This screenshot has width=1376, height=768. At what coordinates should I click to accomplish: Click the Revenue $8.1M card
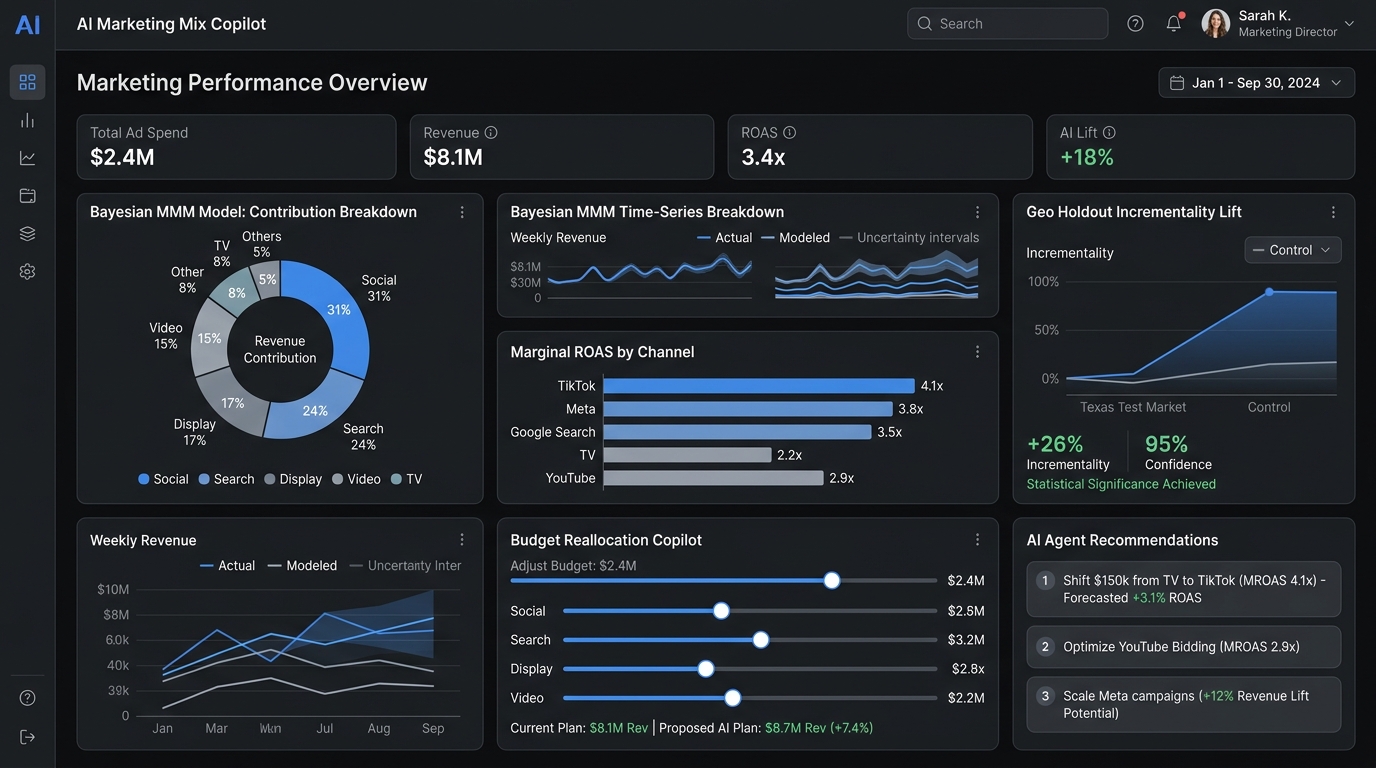562,147
